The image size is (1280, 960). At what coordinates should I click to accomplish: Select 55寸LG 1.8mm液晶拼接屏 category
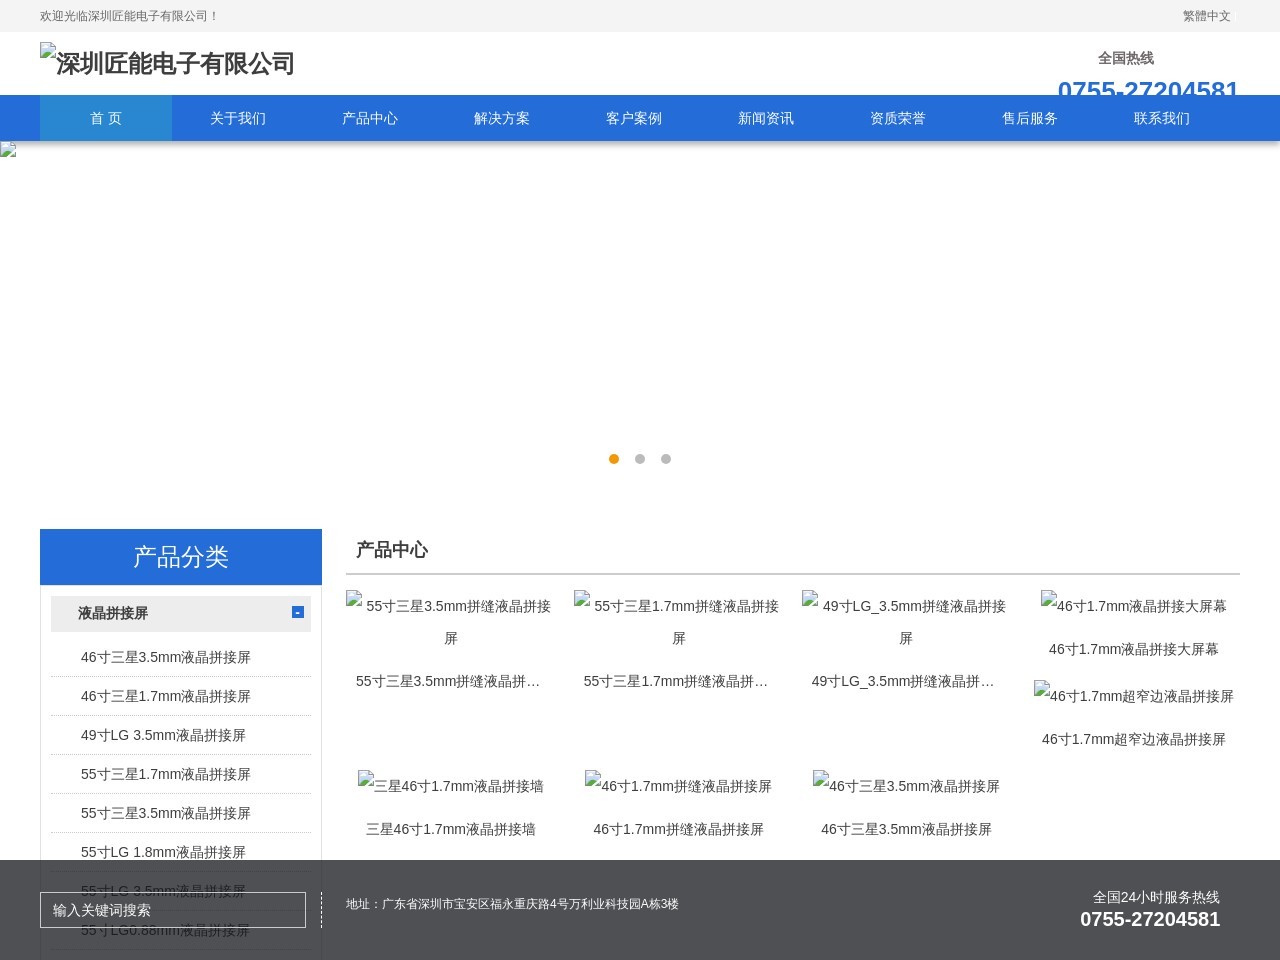coord(162,852)
